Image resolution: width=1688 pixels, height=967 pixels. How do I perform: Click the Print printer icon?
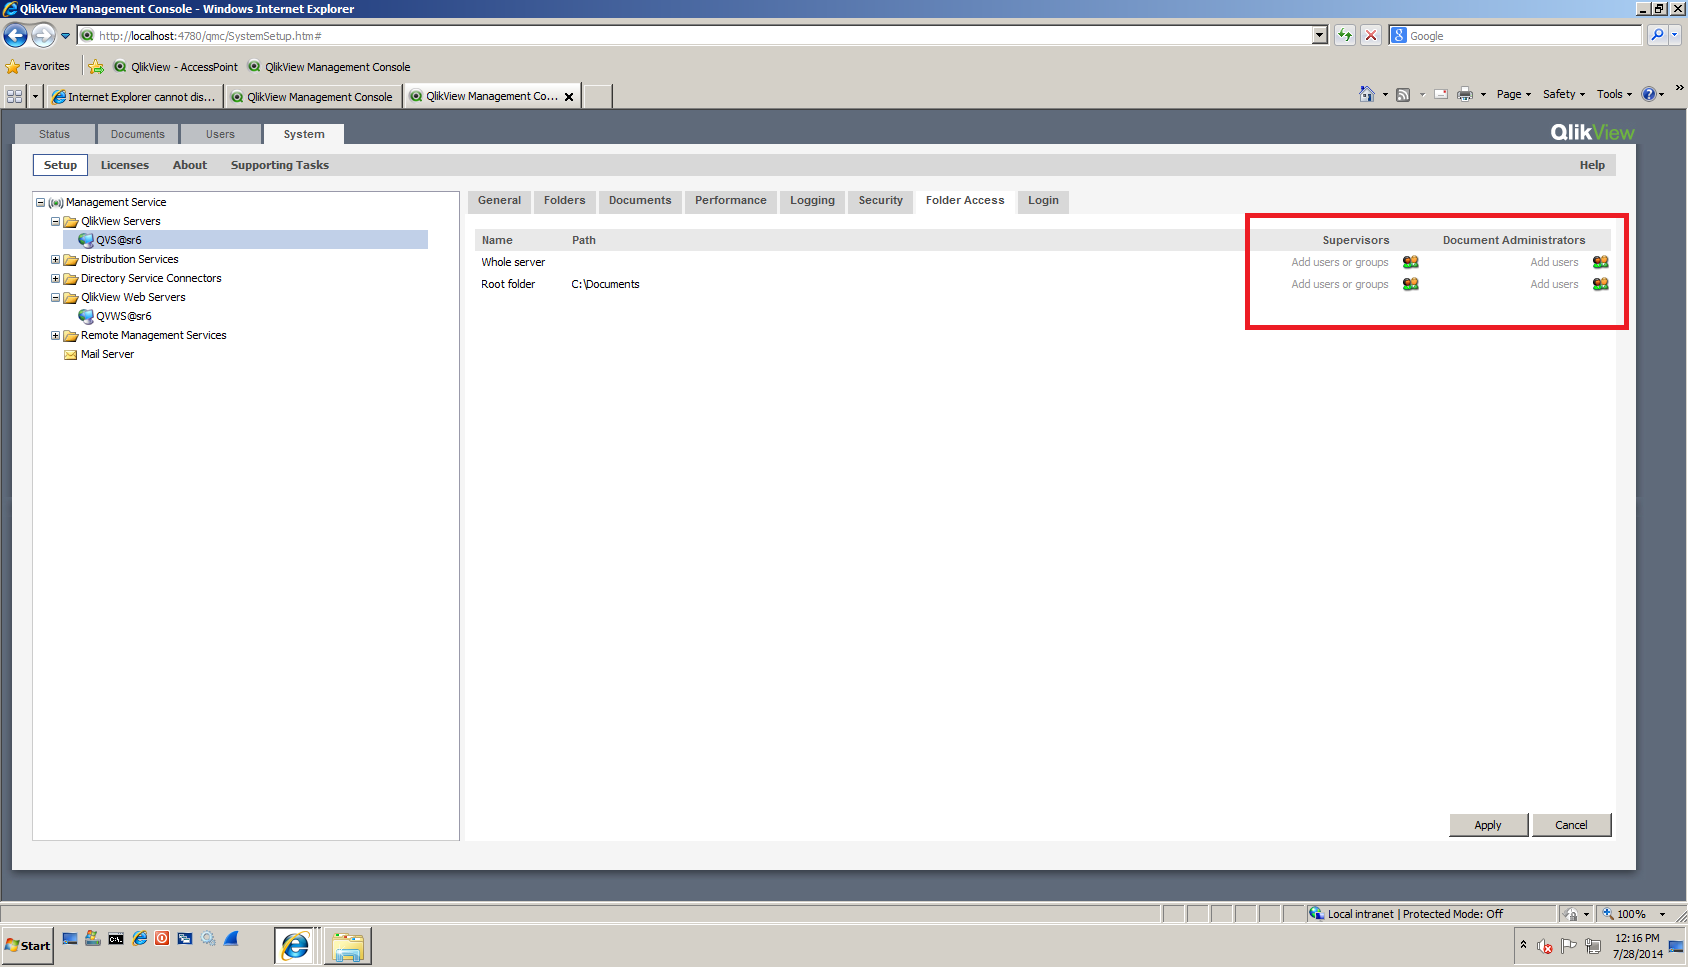click(x=1465, y=94)
